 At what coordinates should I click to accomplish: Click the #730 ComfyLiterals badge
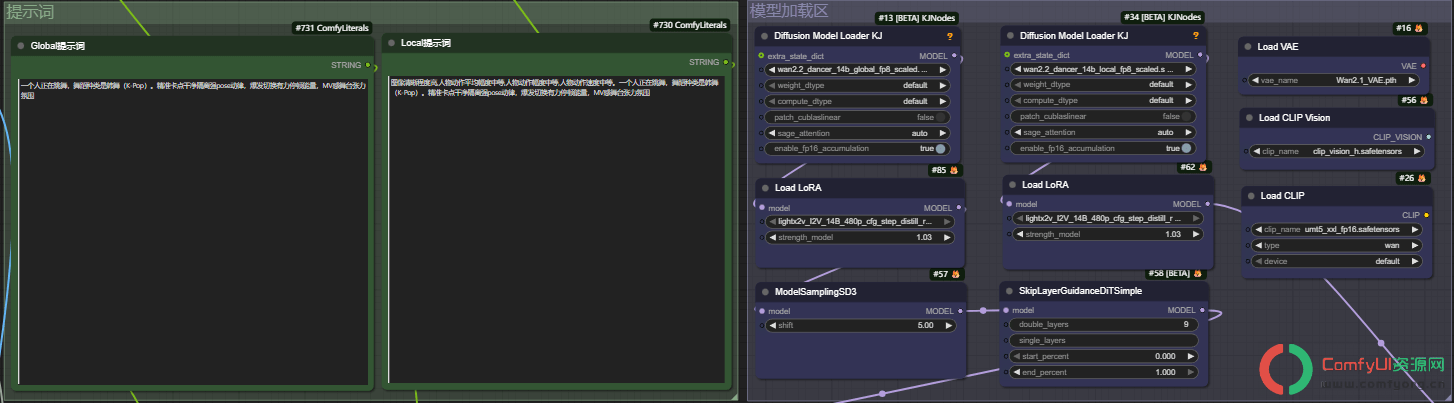click(689, 25)
